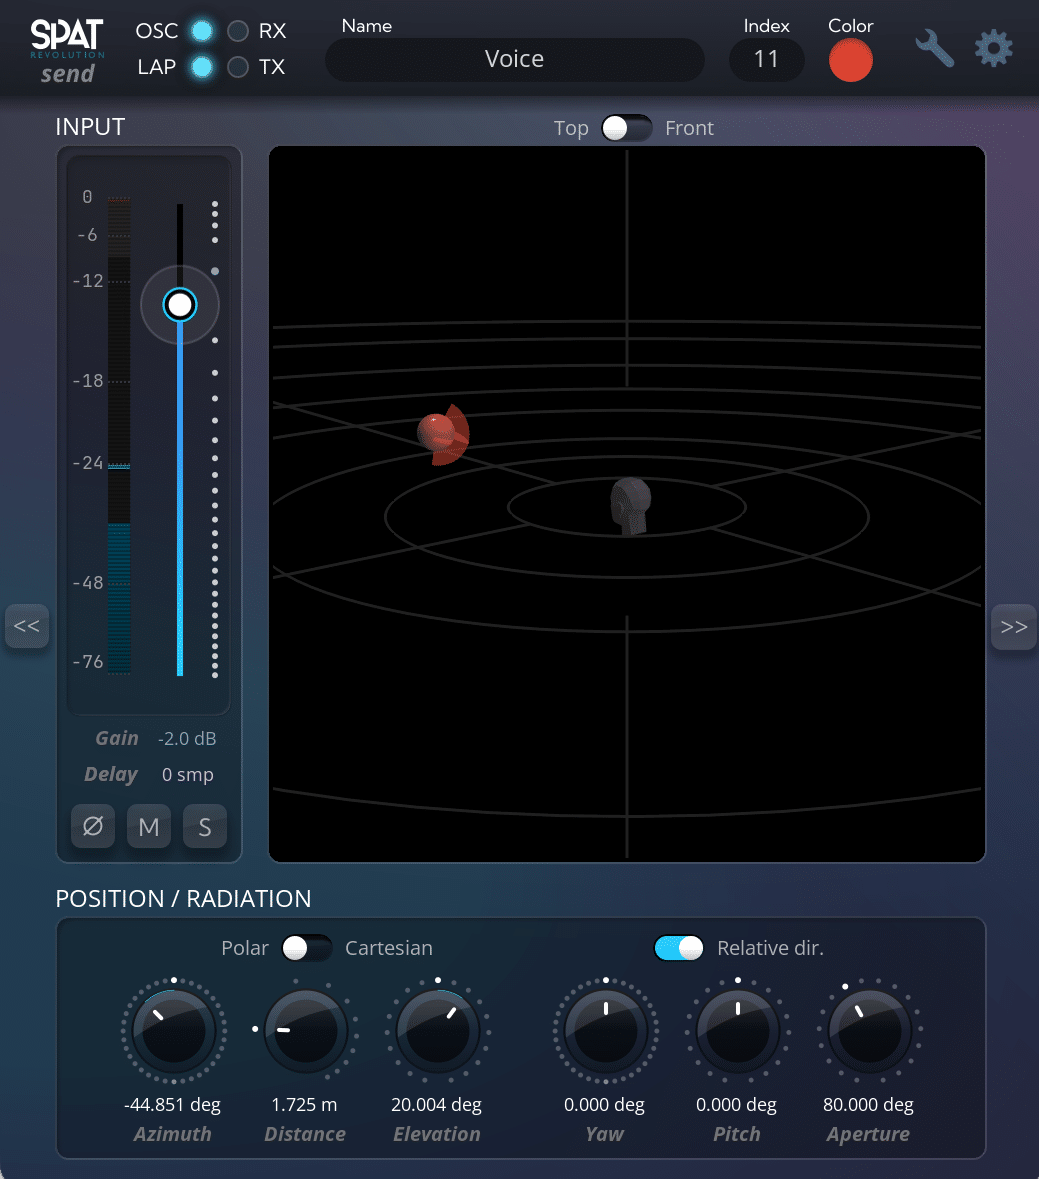Open the gear settings icon
Image resolution: width=1039 pixels, height=1179 pixels.
tap(993, 49)
